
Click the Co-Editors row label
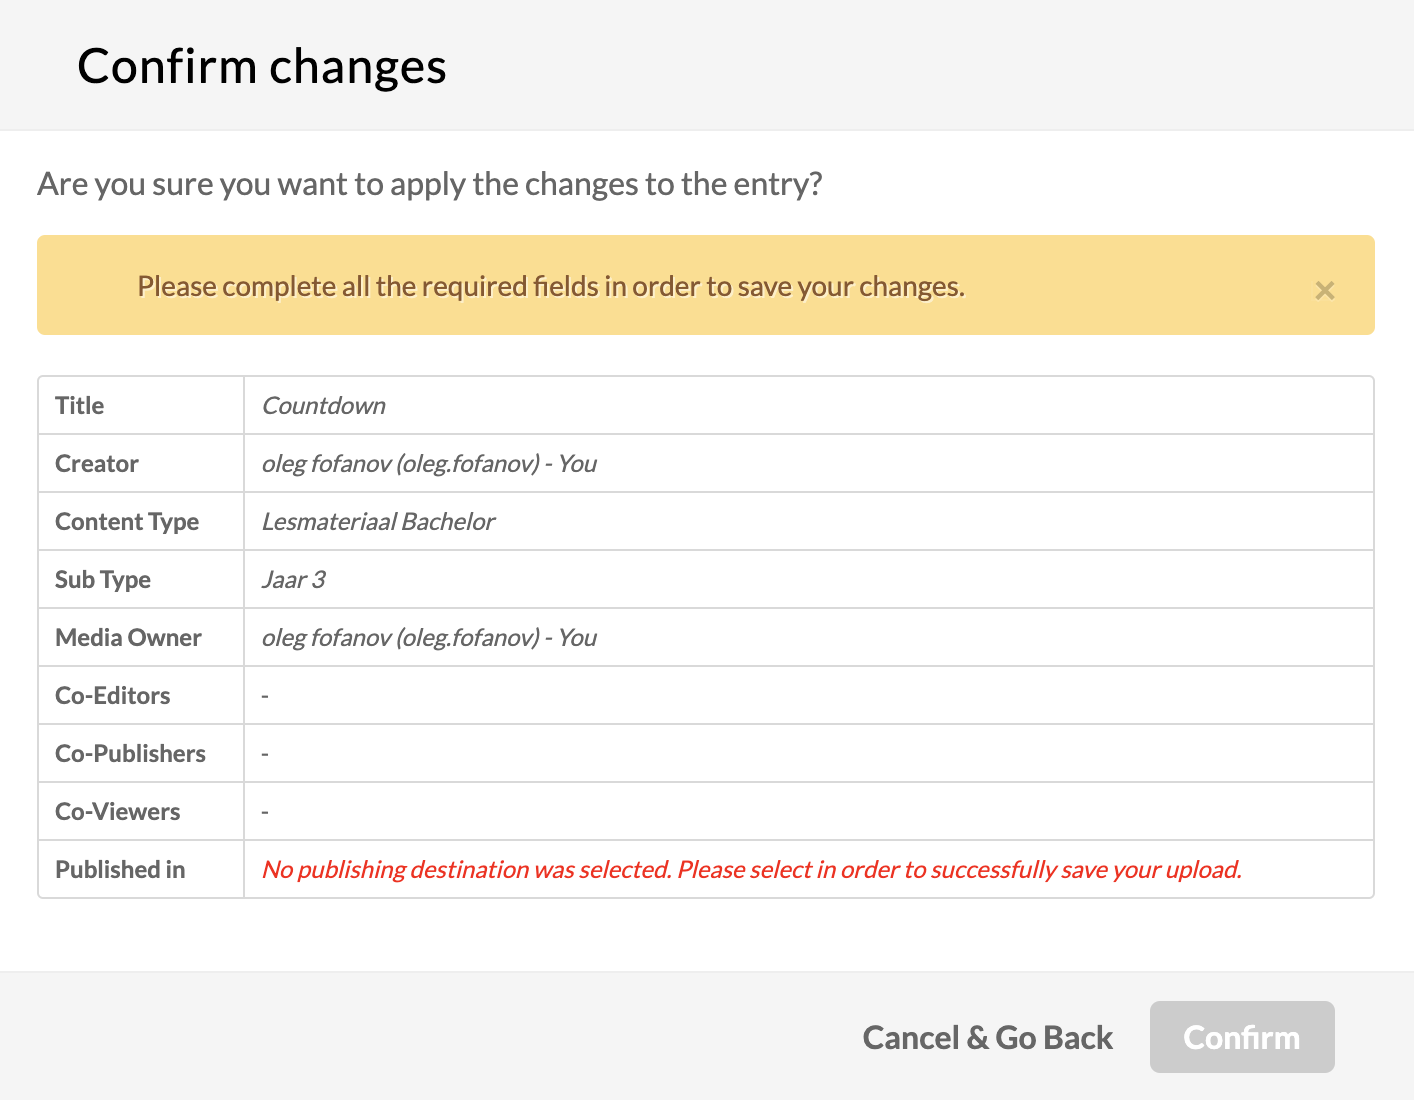[x=113, y=695]
